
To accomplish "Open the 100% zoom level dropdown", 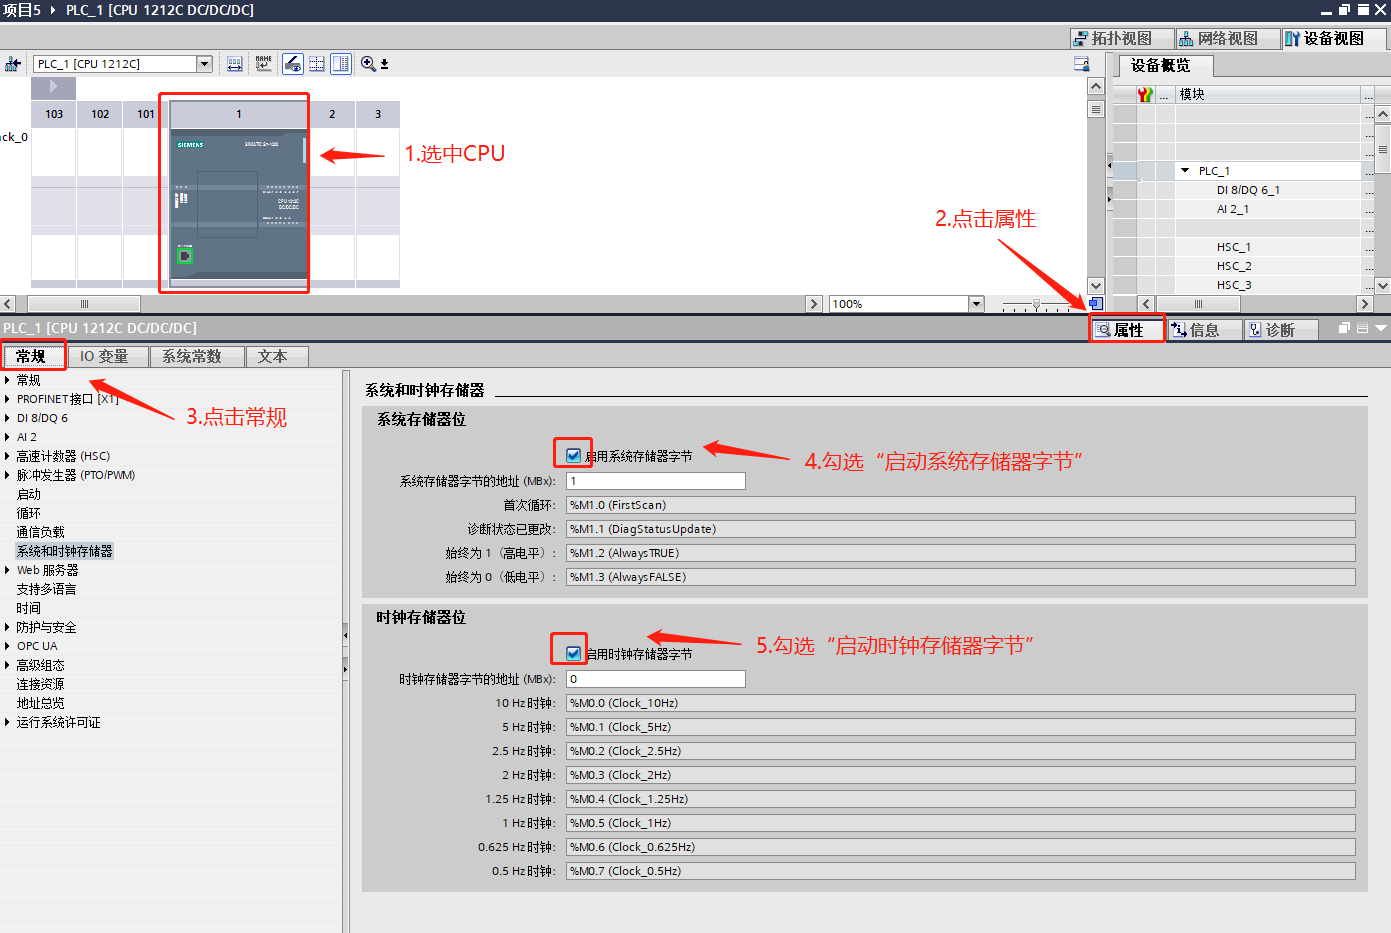I will 976,304.
